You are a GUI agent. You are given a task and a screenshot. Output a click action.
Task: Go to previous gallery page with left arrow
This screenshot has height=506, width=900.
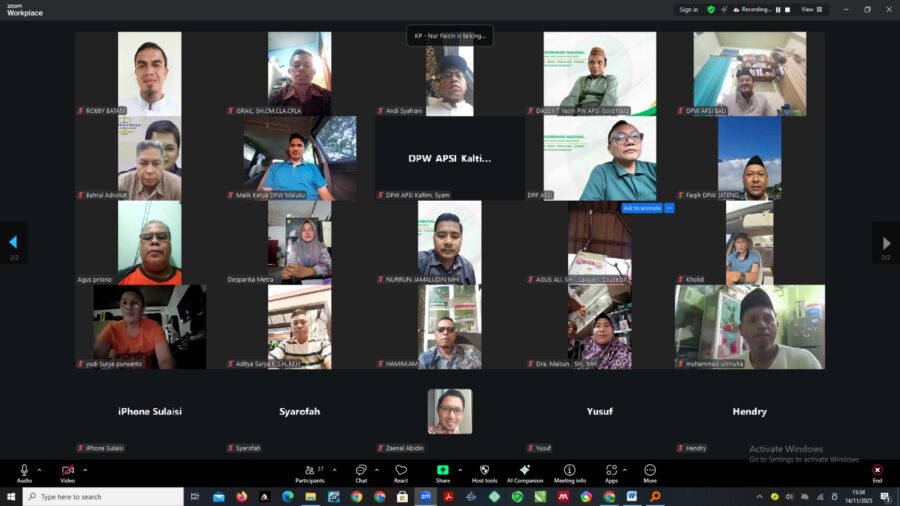click(13, 242)
